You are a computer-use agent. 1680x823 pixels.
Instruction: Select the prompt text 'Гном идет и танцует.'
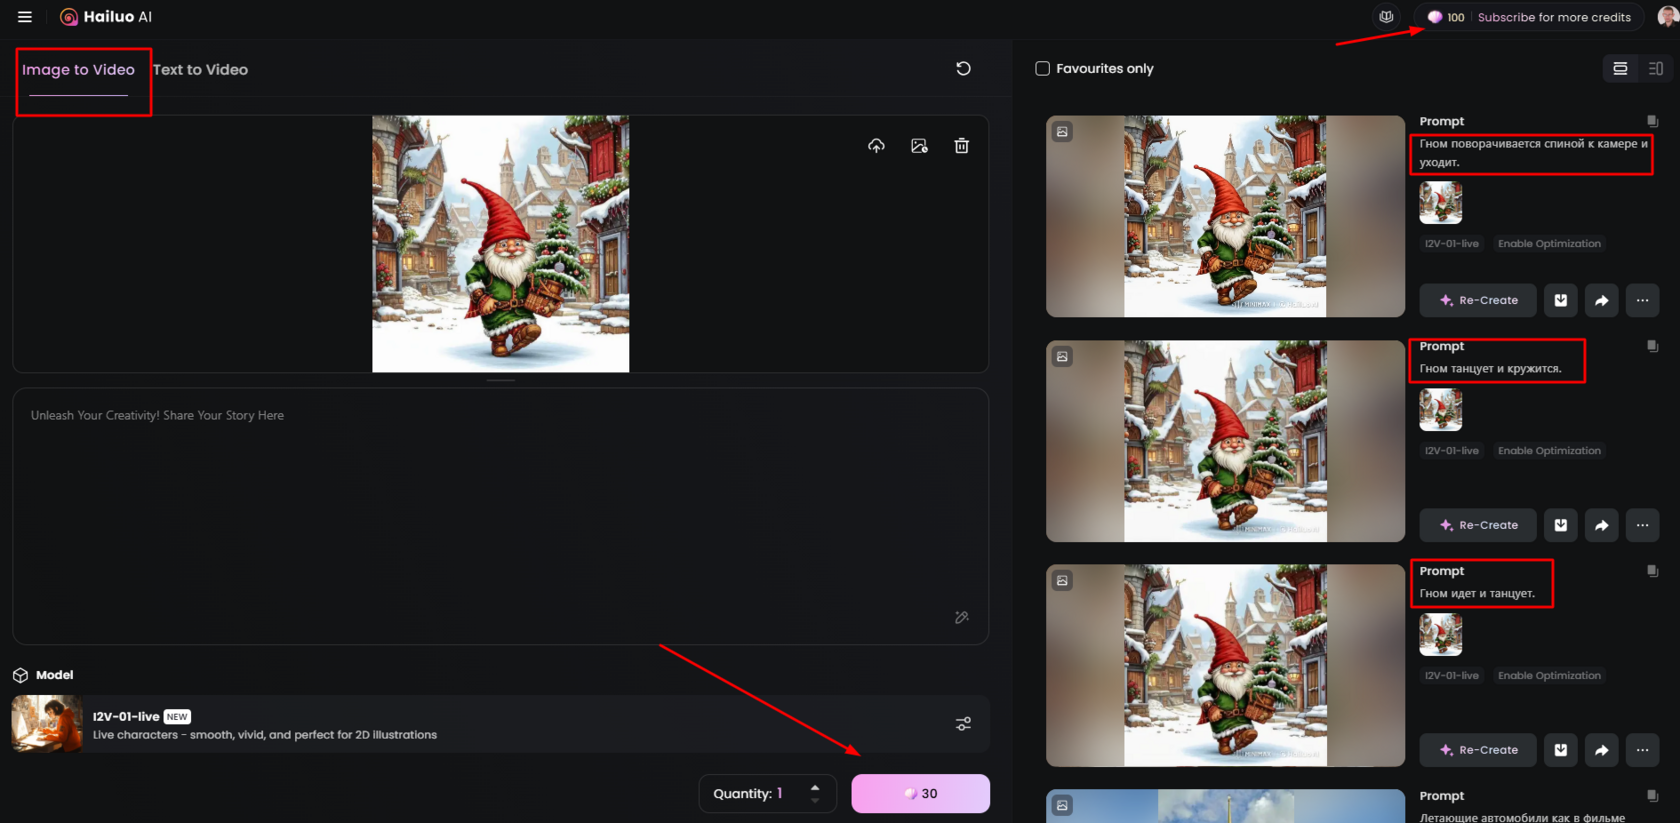[x=1477, y=594]
